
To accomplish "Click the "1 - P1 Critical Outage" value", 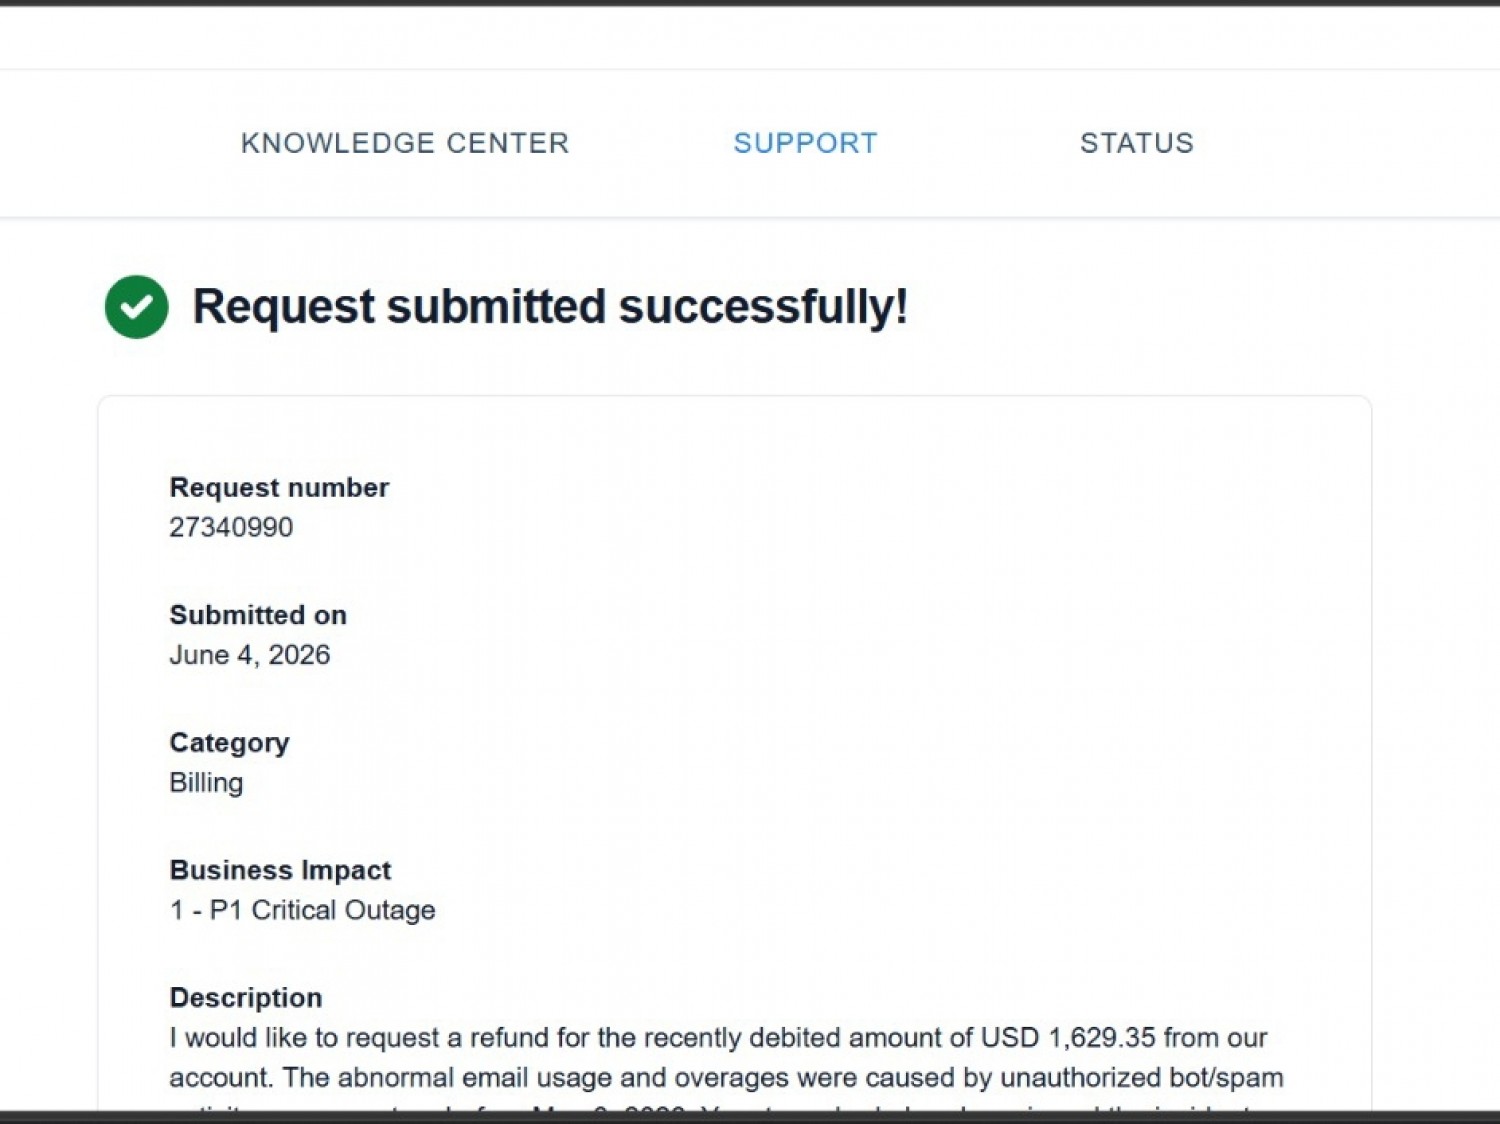I will 302,910.
